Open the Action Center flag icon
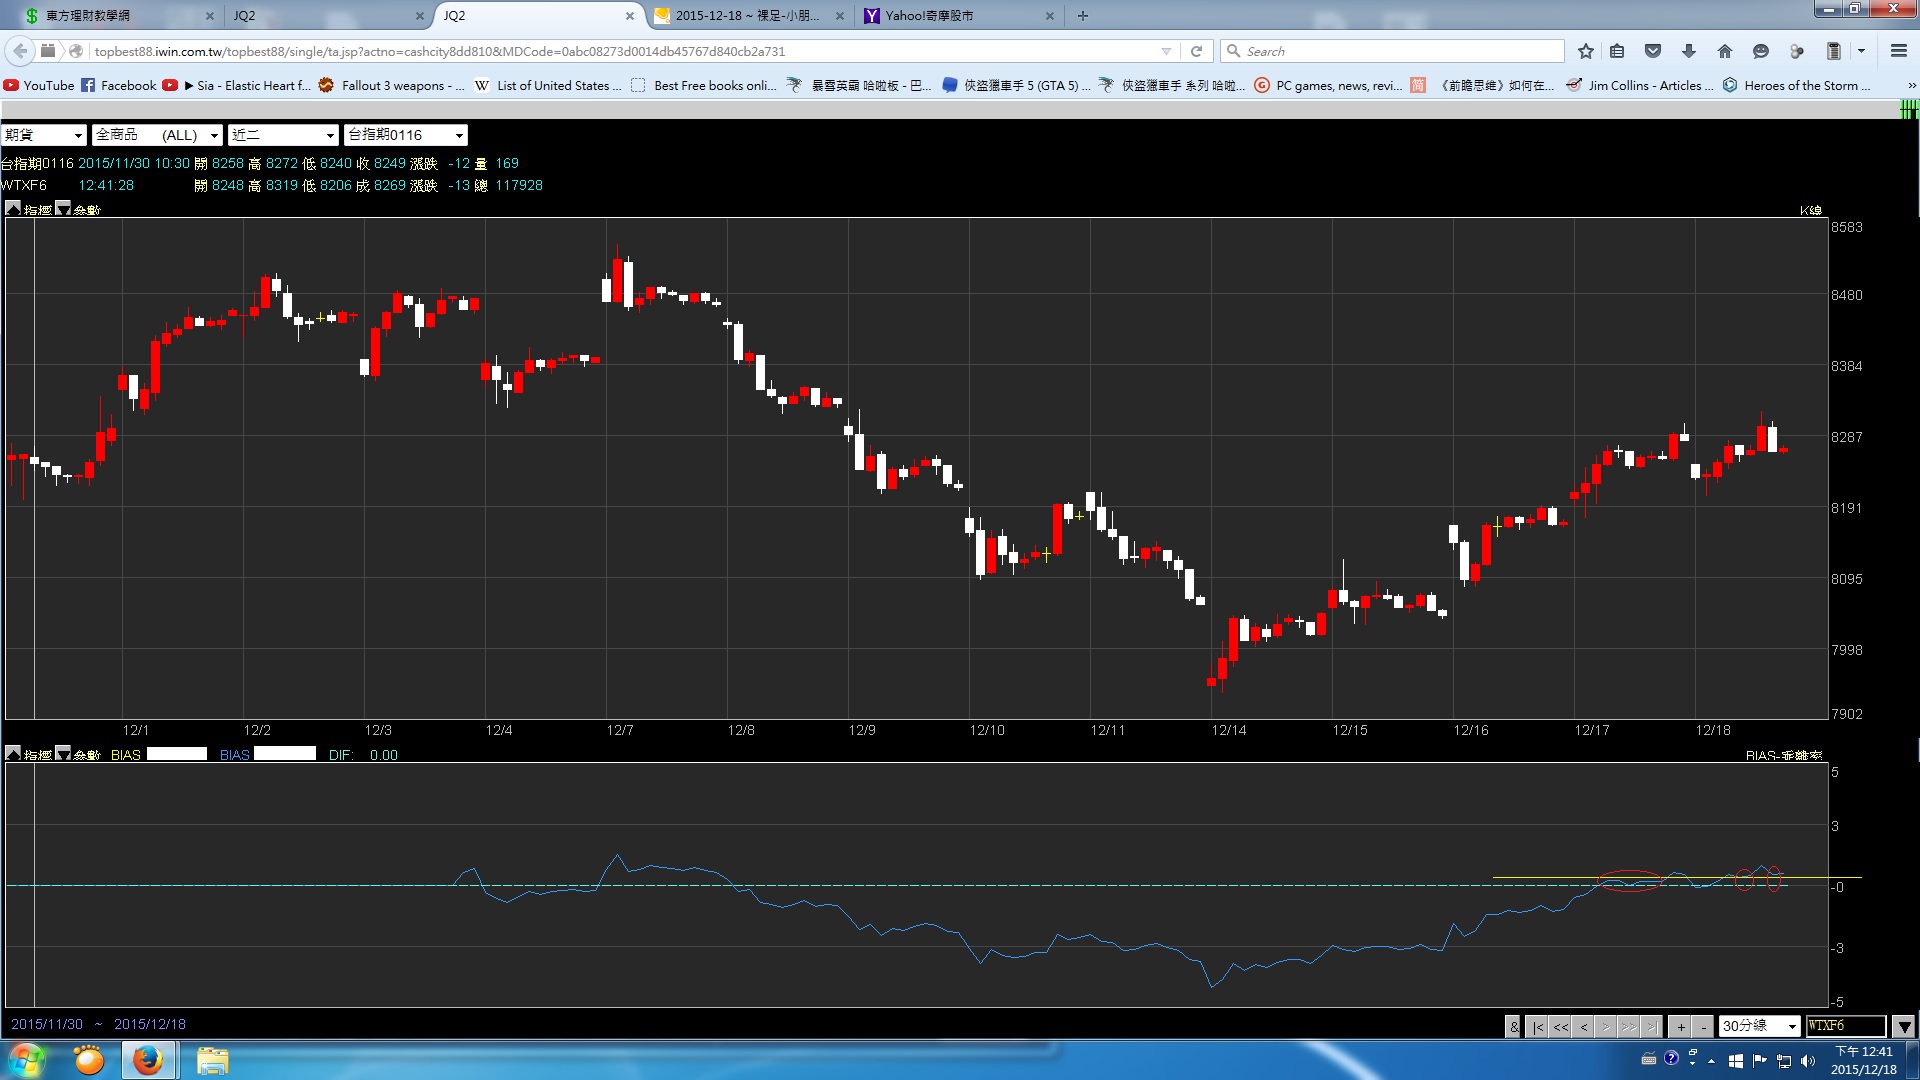The width and height of the screenshot is (1920, 1080). 1759,1060
